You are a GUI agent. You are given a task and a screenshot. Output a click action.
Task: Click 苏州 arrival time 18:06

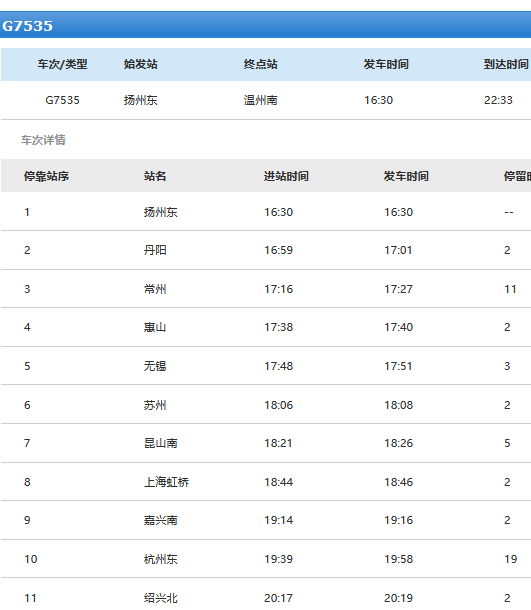(x=279, y=405)
